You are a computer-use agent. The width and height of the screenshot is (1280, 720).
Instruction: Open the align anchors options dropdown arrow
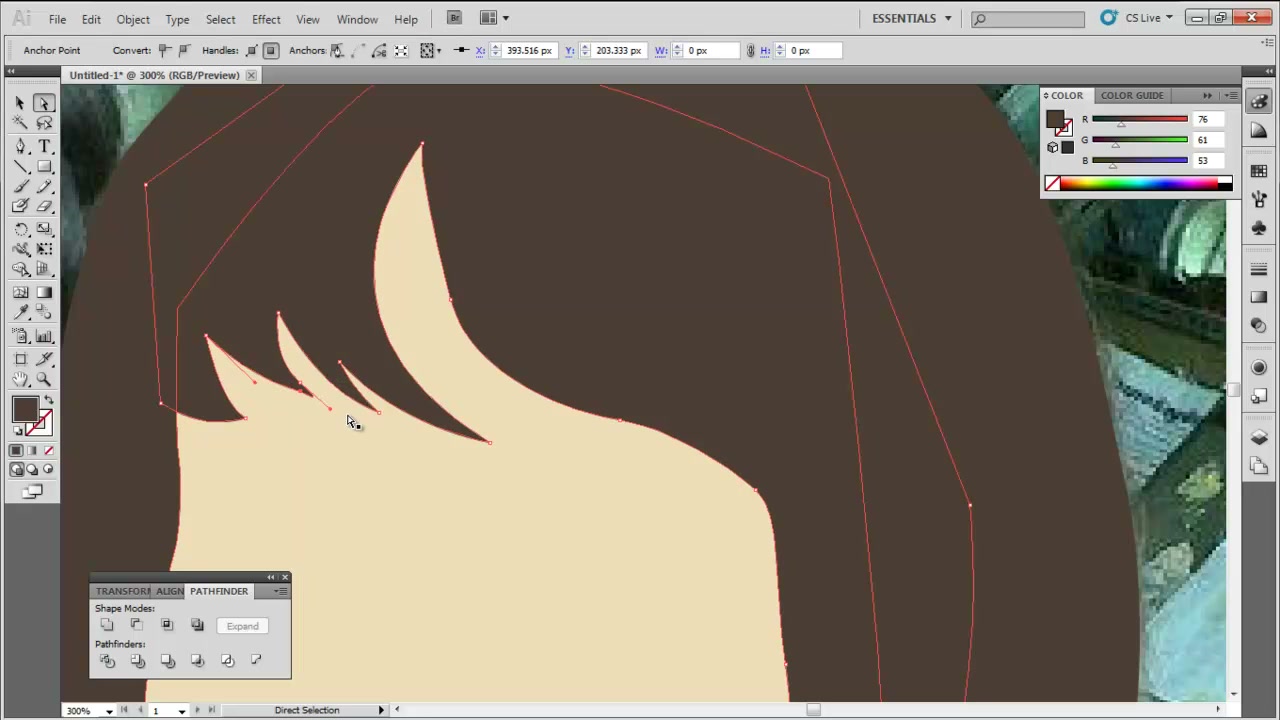(439, 51)
